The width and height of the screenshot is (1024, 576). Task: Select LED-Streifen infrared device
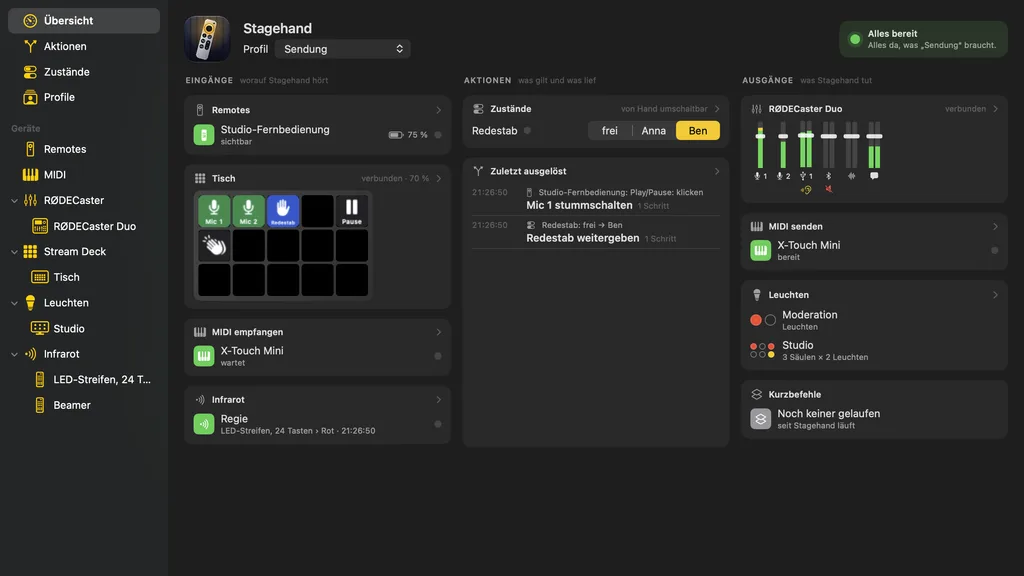coord(84,379)
